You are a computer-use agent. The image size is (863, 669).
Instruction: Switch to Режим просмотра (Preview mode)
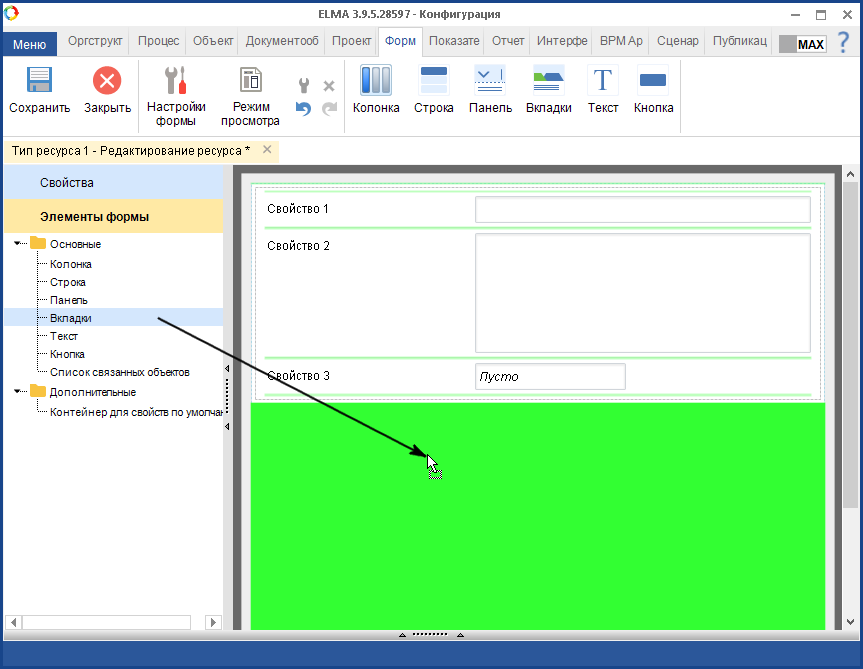click(x=250, y=82)
